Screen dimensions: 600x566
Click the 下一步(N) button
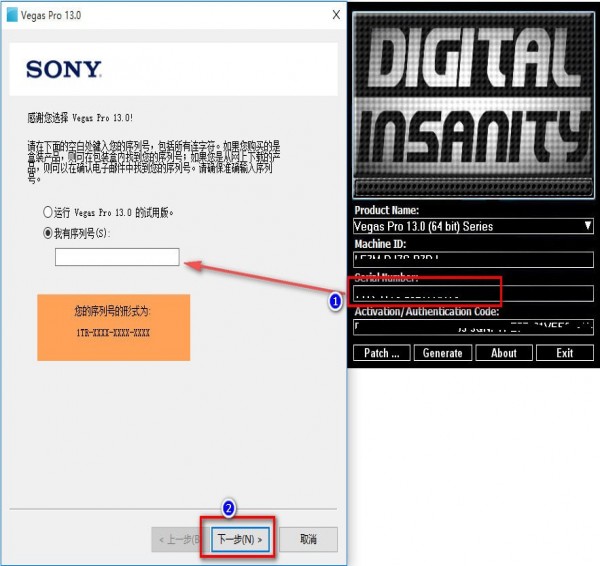240,540
